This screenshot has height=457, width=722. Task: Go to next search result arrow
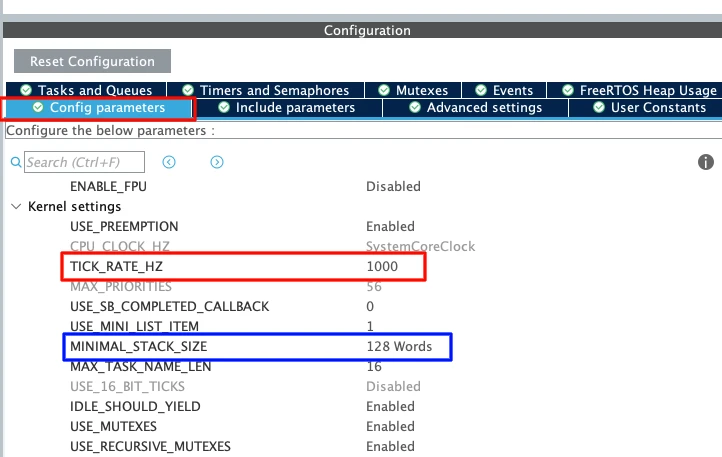point(217,162)
